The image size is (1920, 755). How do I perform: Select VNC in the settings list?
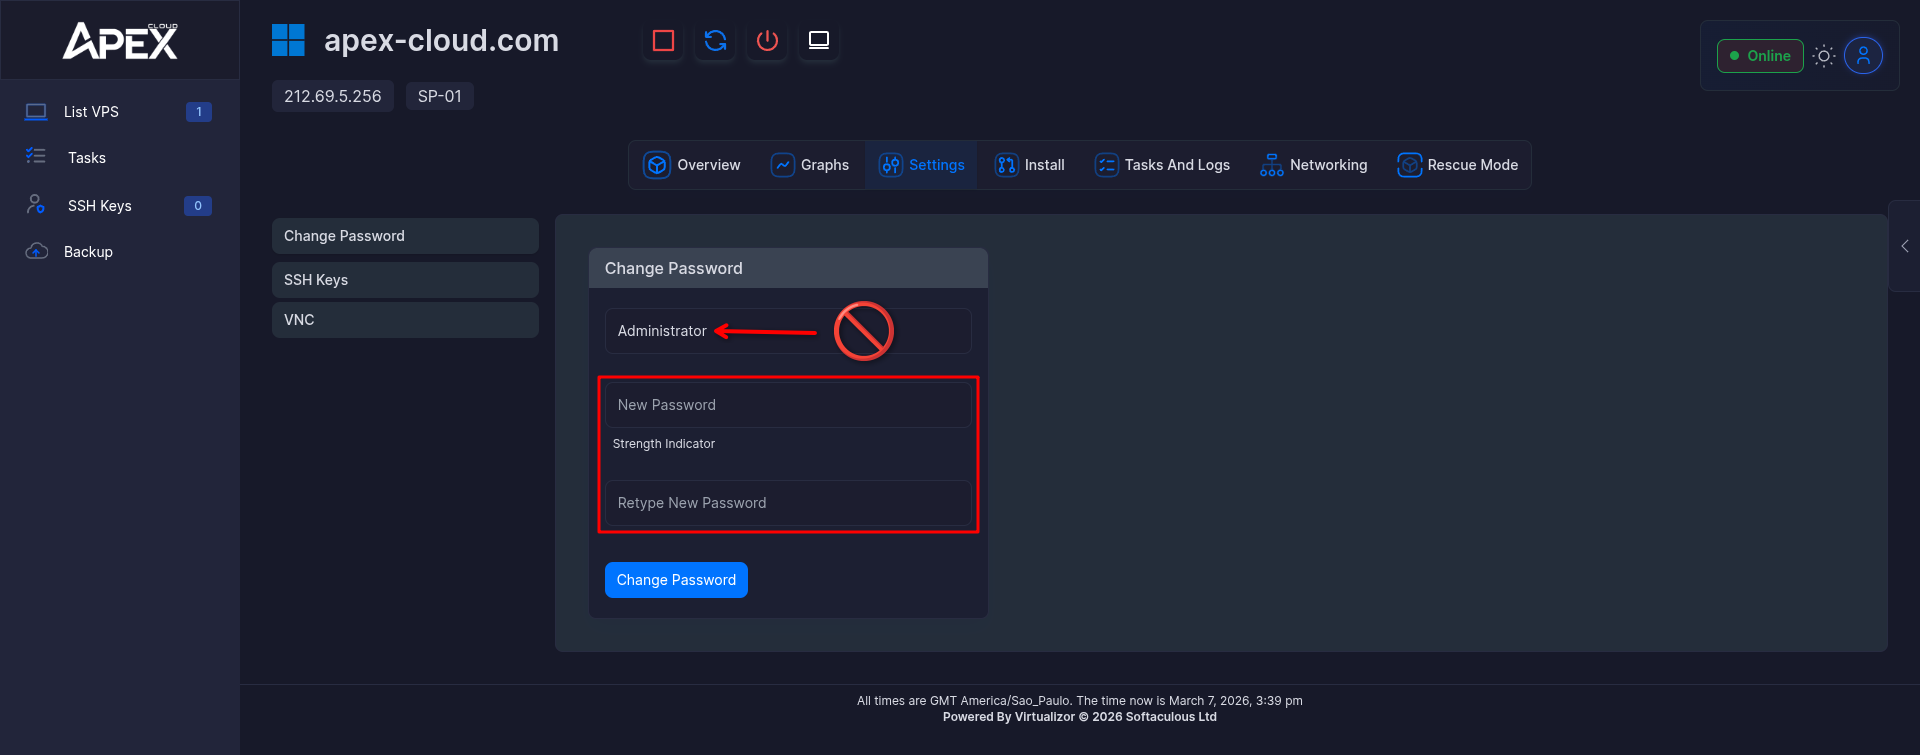coord(404,320)
